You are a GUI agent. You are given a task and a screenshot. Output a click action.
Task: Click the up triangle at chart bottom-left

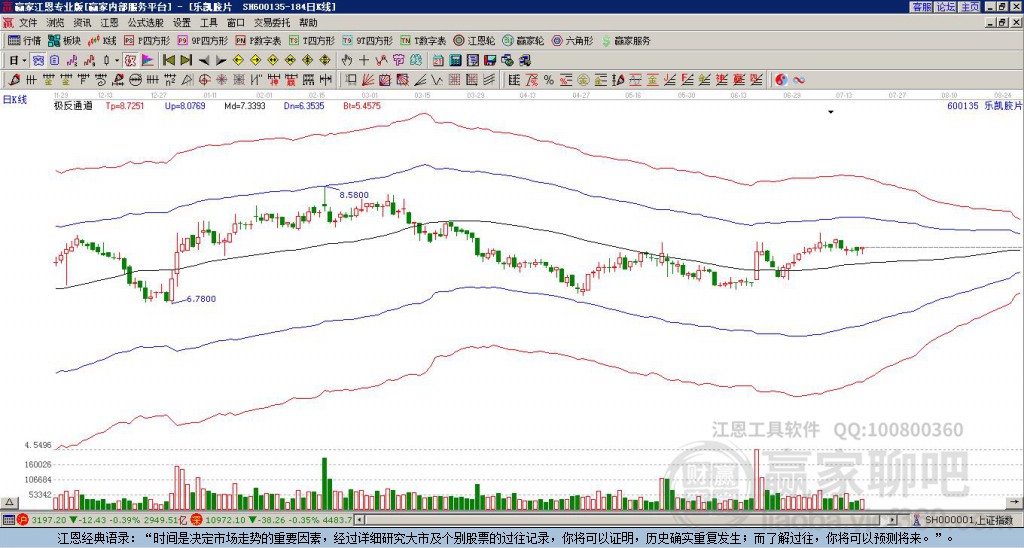tap(9, 502)
